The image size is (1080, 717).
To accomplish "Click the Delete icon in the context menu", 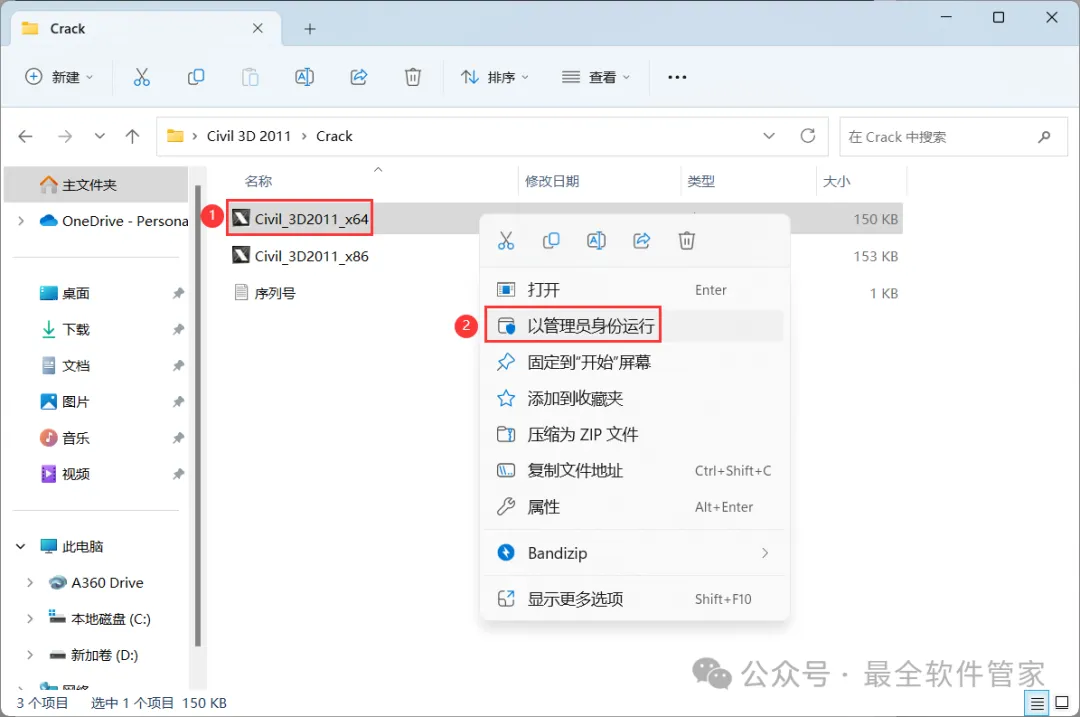I will pyautogui.click(x=687, y=240).
